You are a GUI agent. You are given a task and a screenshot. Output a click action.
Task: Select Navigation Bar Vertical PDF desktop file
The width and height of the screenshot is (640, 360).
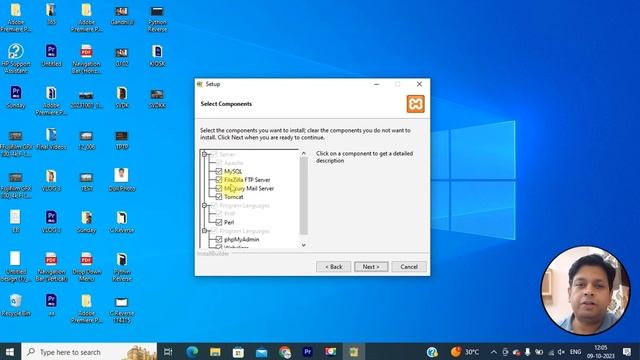51,267
